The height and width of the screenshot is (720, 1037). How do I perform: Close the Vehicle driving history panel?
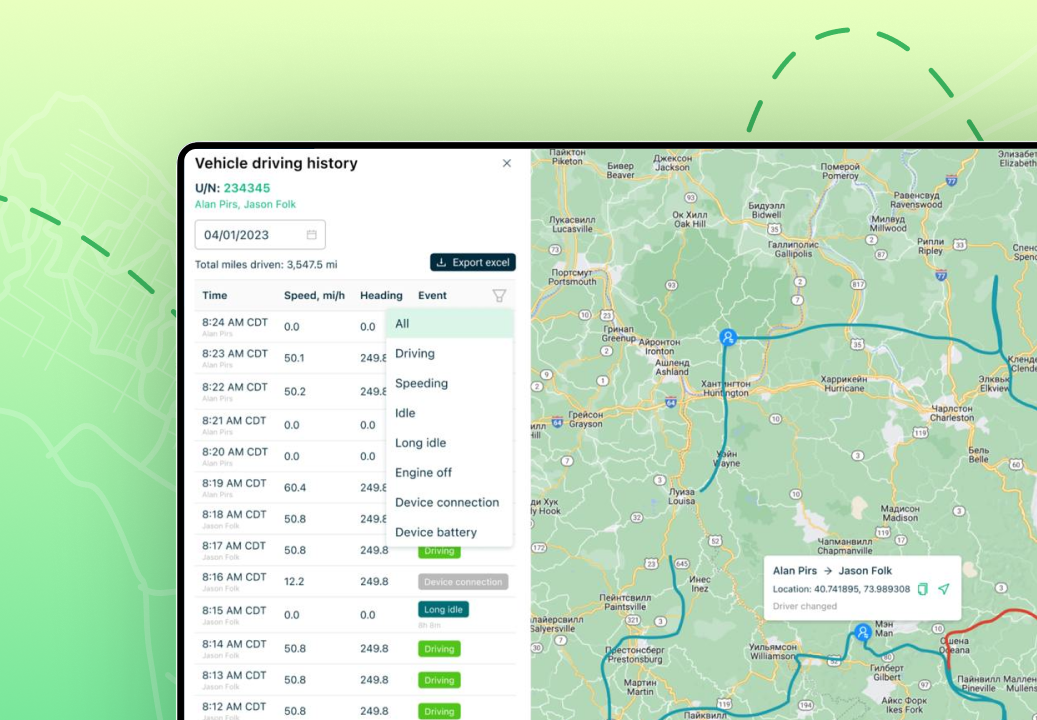coord(507,163)
